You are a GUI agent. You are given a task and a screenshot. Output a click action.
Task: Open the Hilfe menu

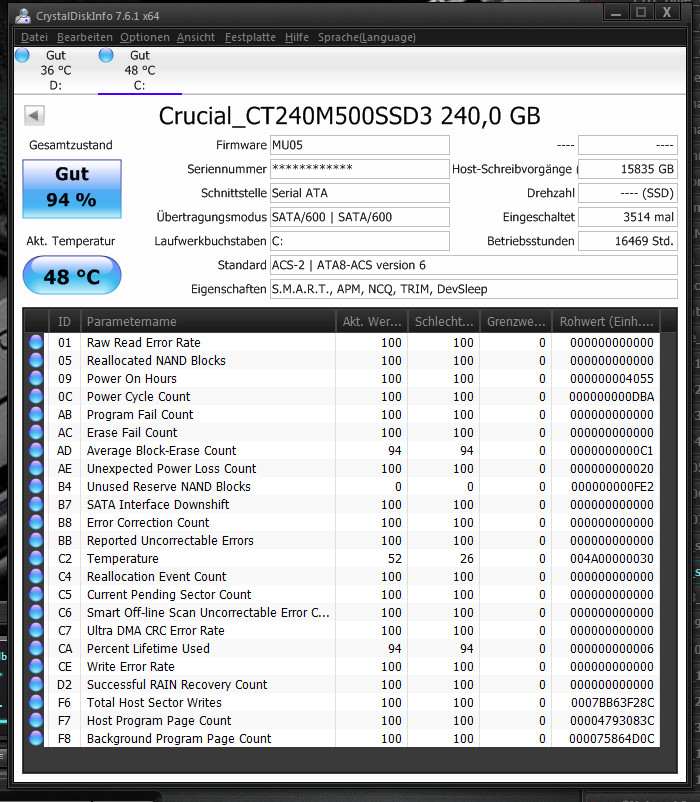[297, 37]
